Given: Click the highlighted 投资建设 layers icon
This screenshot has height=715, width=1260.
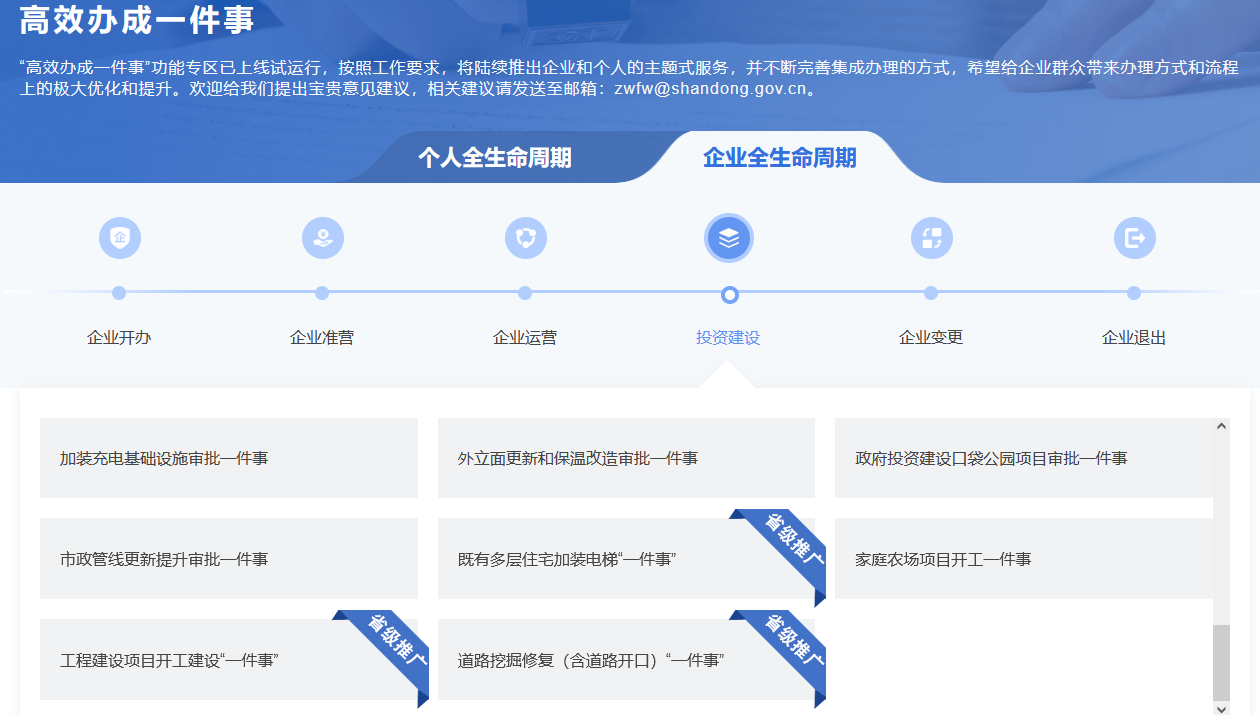Looking at the screenshot, I should coord(728,238).
